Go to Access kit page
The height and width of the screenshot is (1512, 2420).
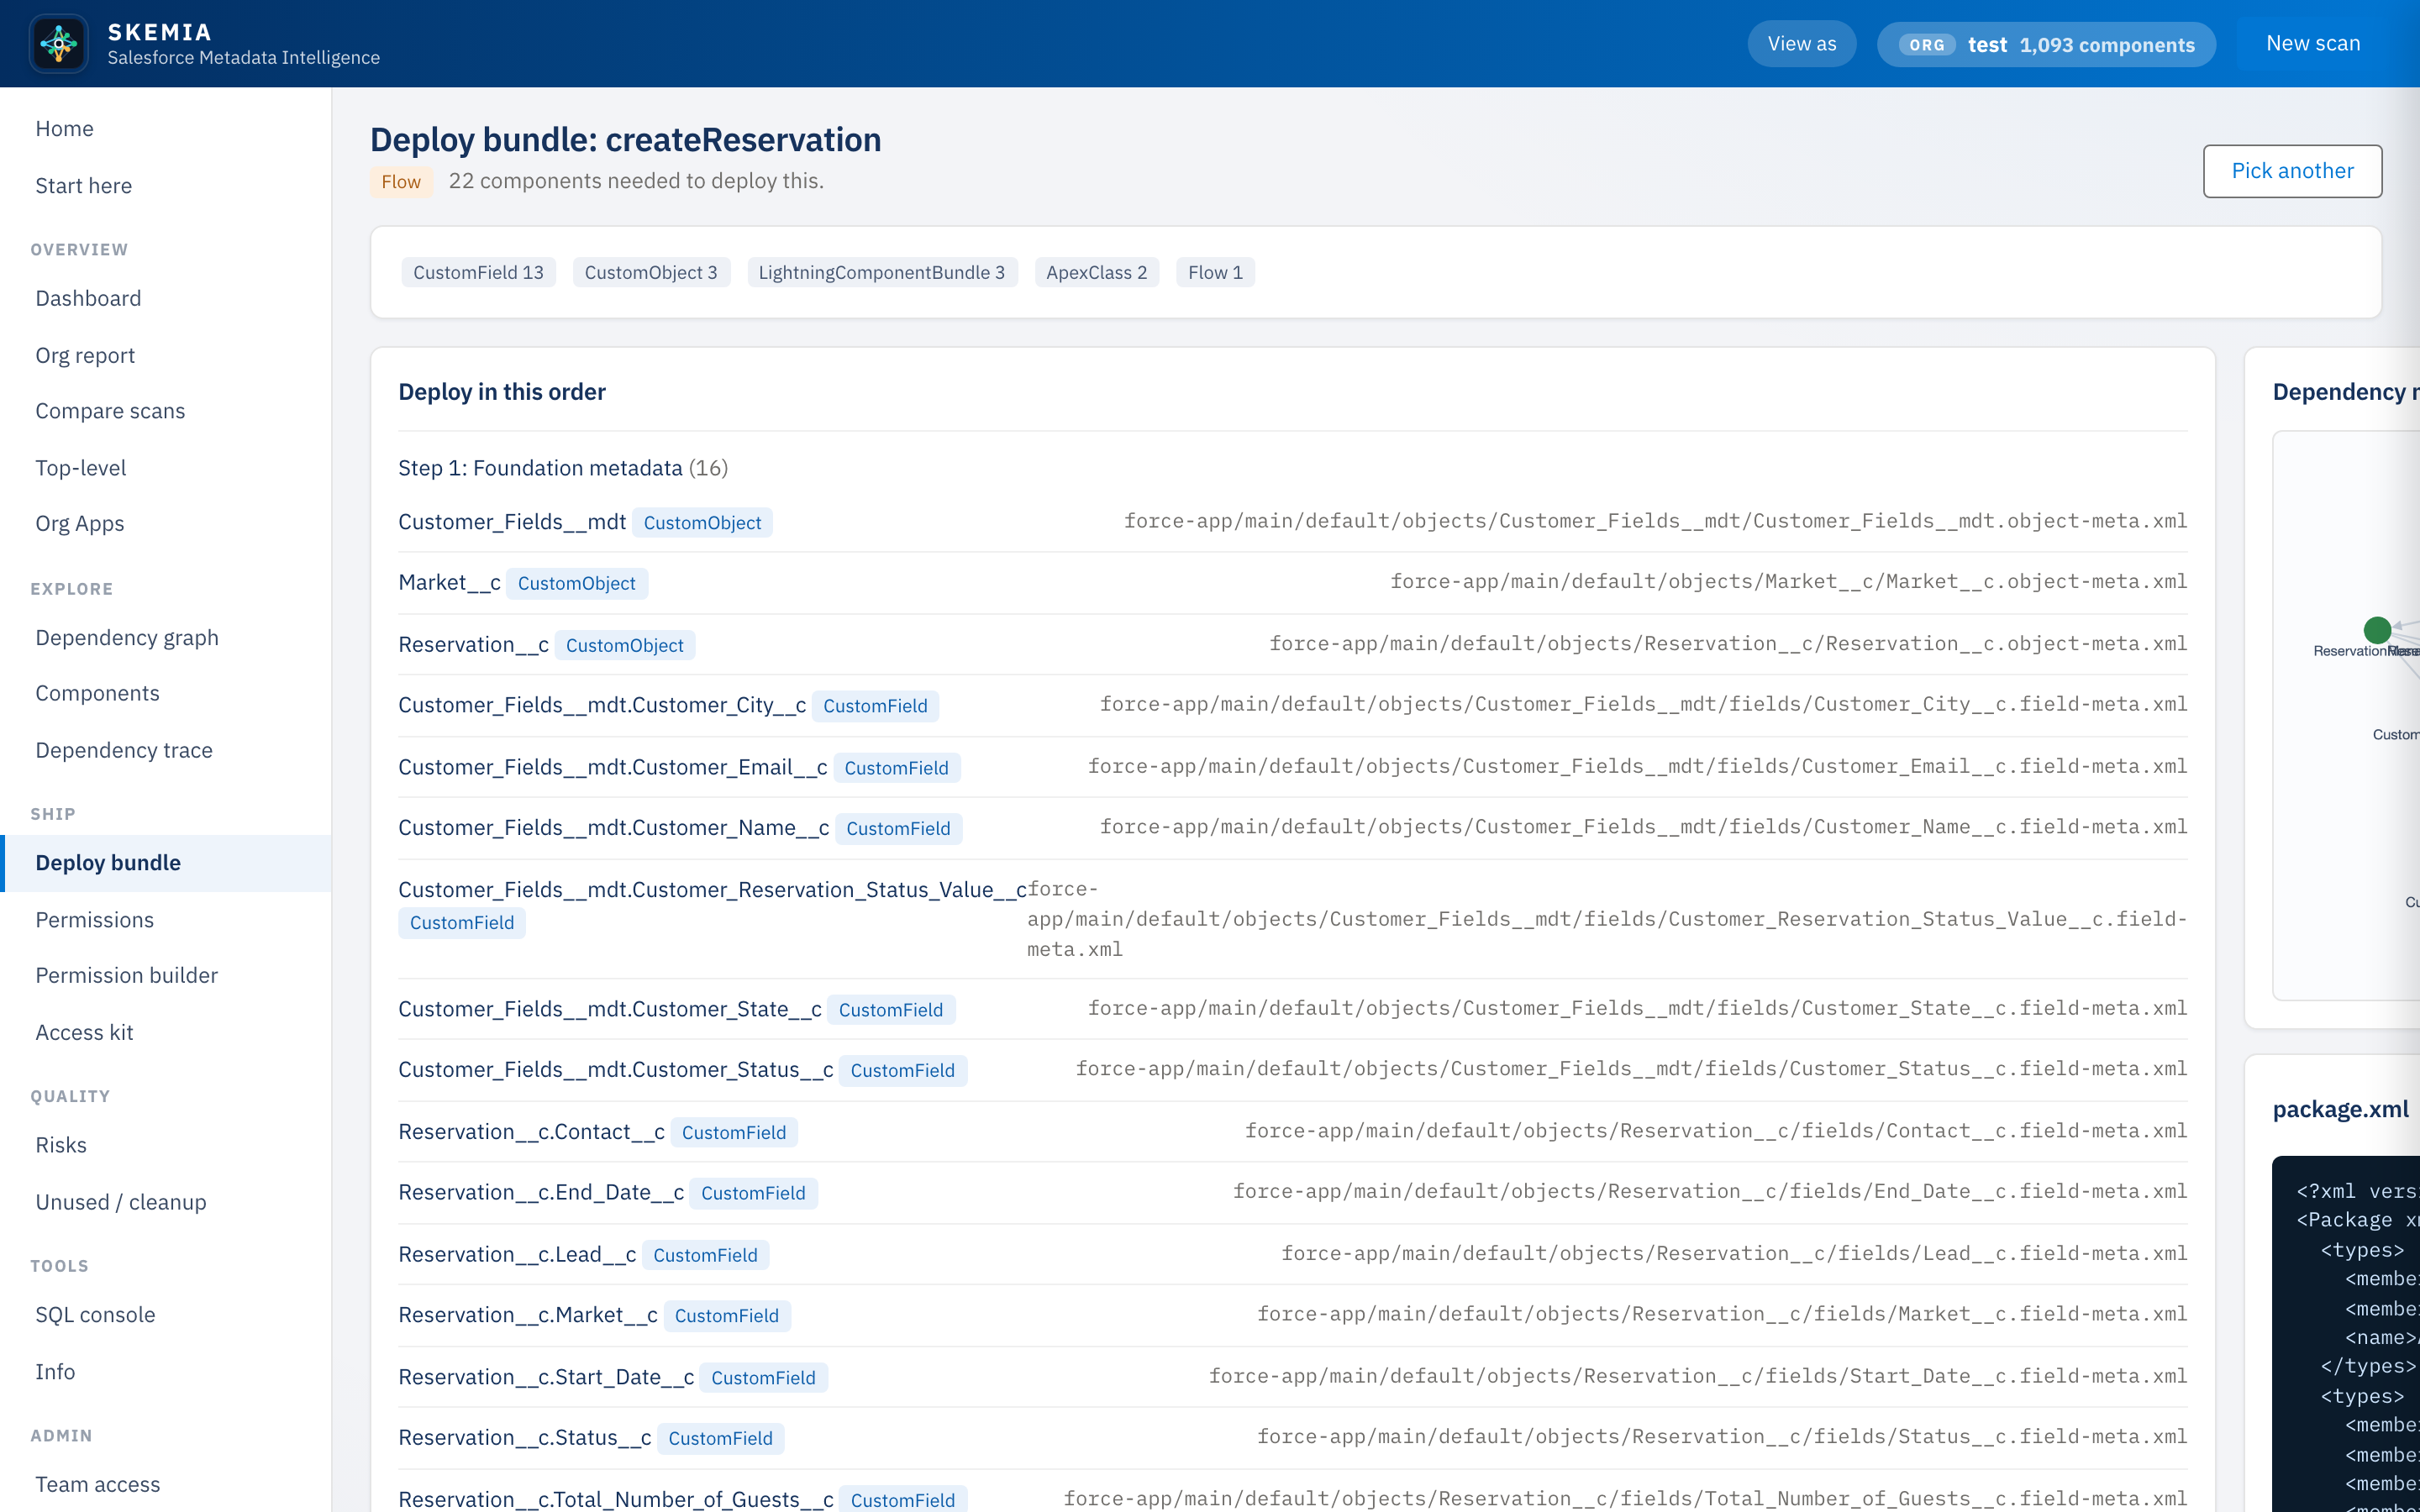(166, 1032)
